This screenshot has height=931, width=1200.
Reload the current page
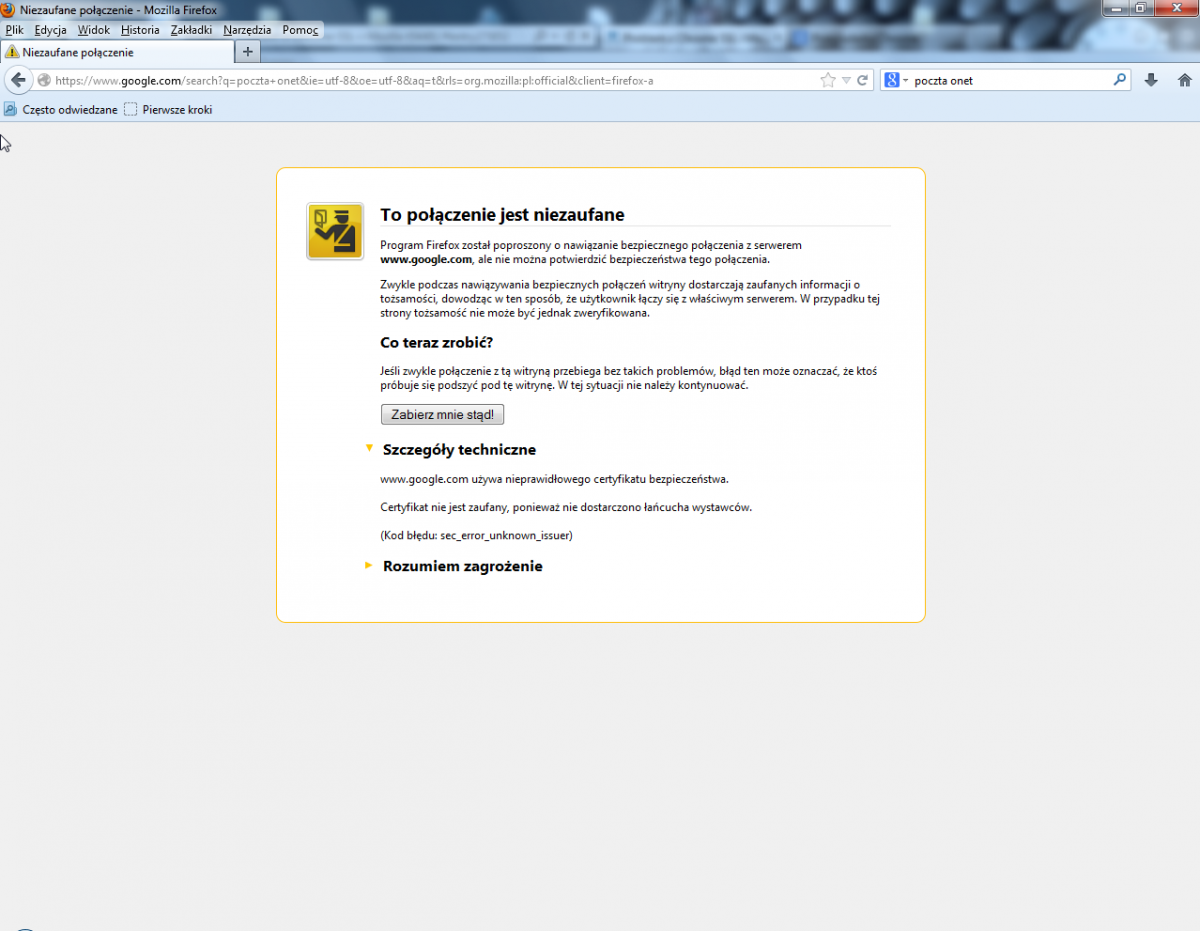point(862,80)
